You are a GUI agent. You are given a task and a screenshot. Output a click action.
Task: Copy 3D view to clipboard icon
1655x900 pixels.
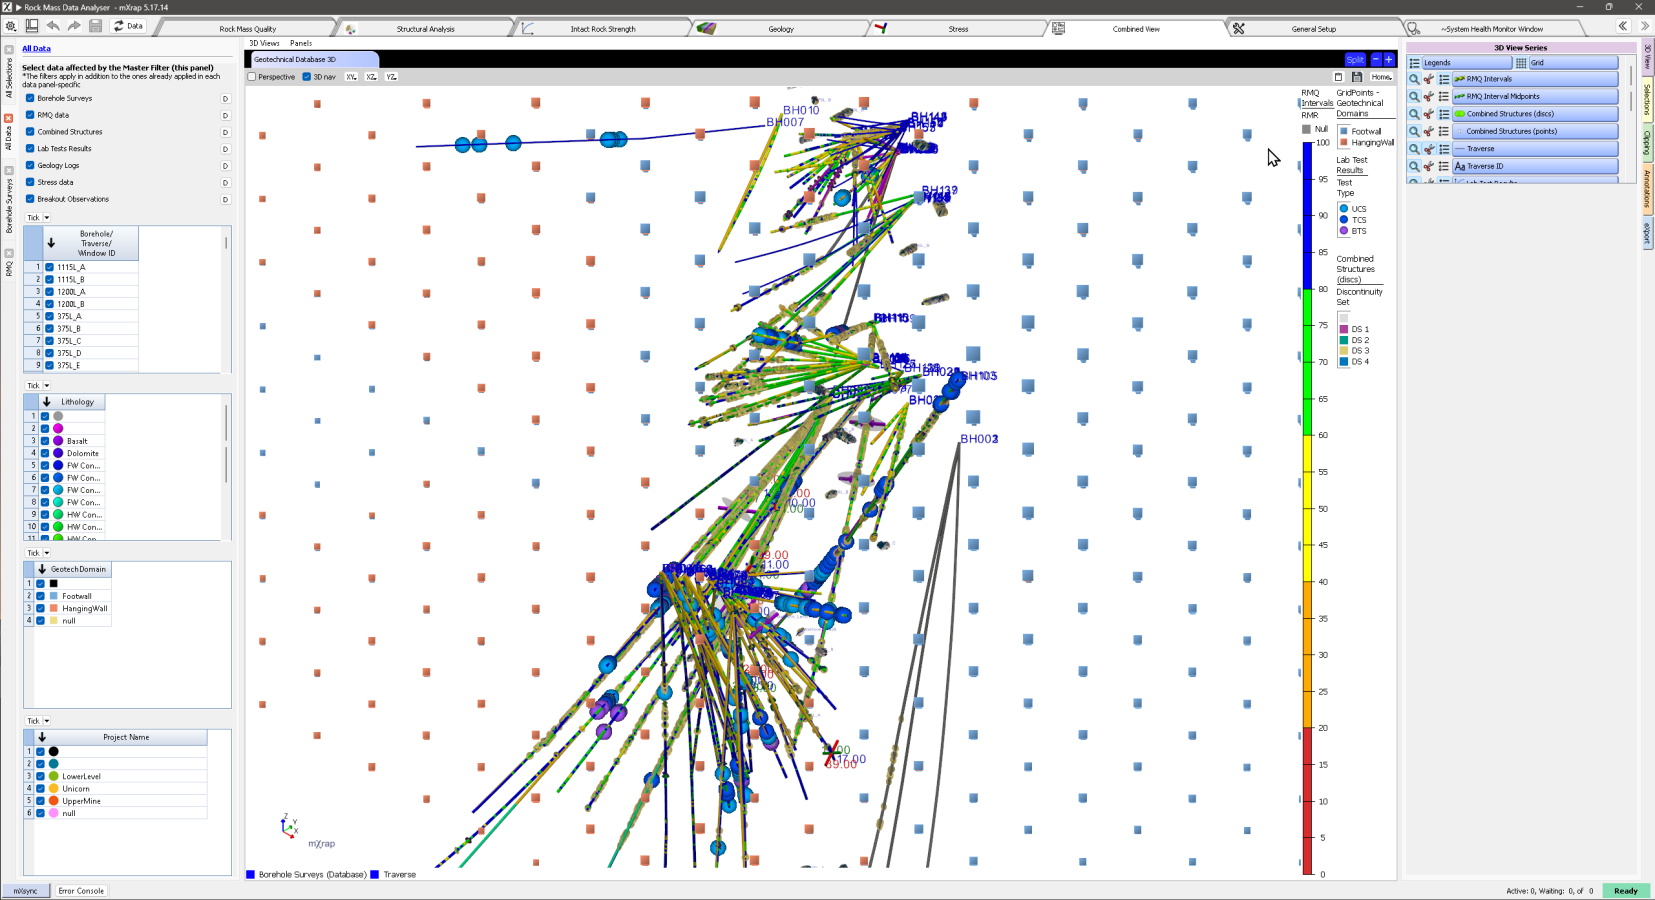point(1338,77)
